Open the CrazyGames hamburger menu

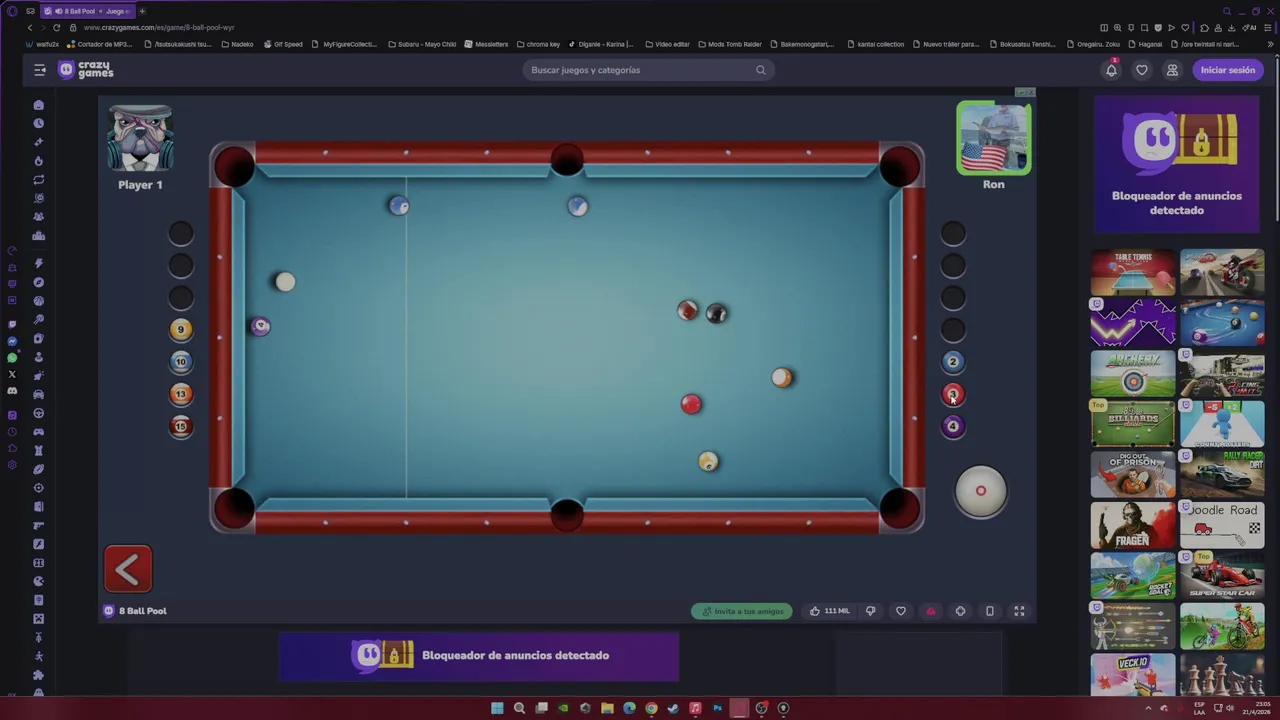coord(40,70)
